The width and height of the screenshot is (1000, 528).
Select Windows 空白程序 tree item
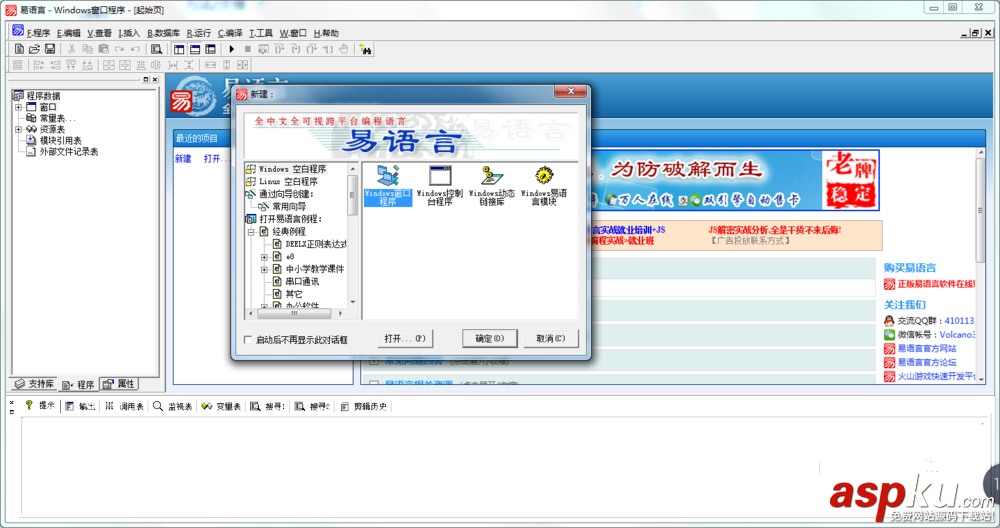point(292,169)
